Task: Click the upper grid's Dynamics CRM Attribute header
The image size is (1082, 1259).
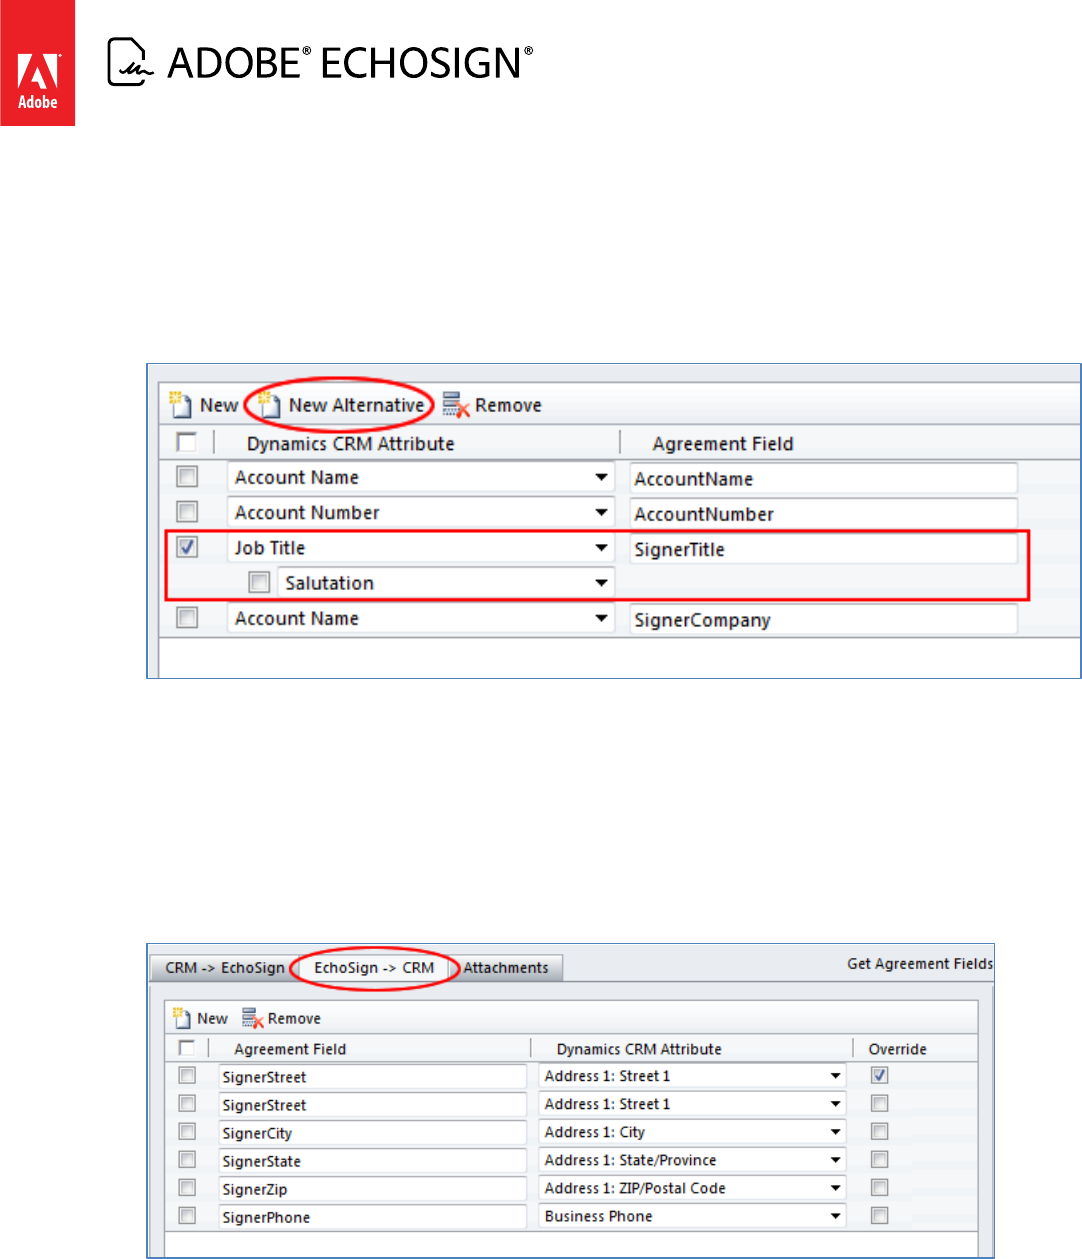Action: coord(351,443)
